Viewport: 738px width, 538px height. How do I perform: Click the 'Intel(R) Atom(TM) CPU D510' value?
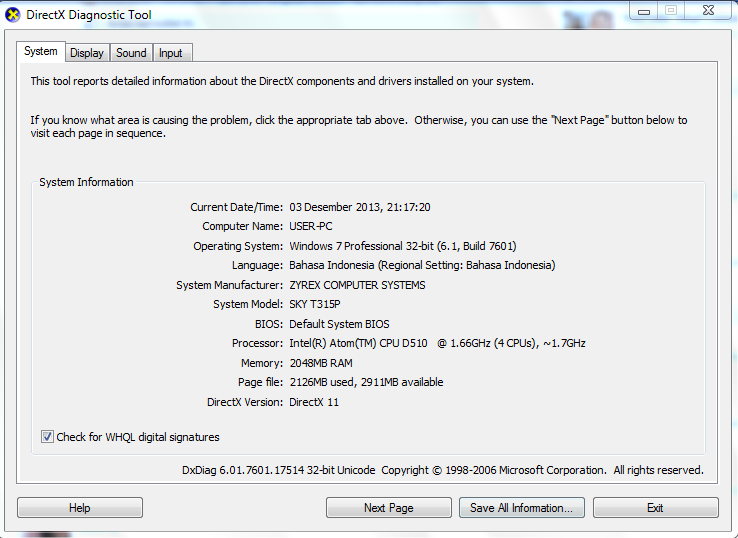coord(358,344)
